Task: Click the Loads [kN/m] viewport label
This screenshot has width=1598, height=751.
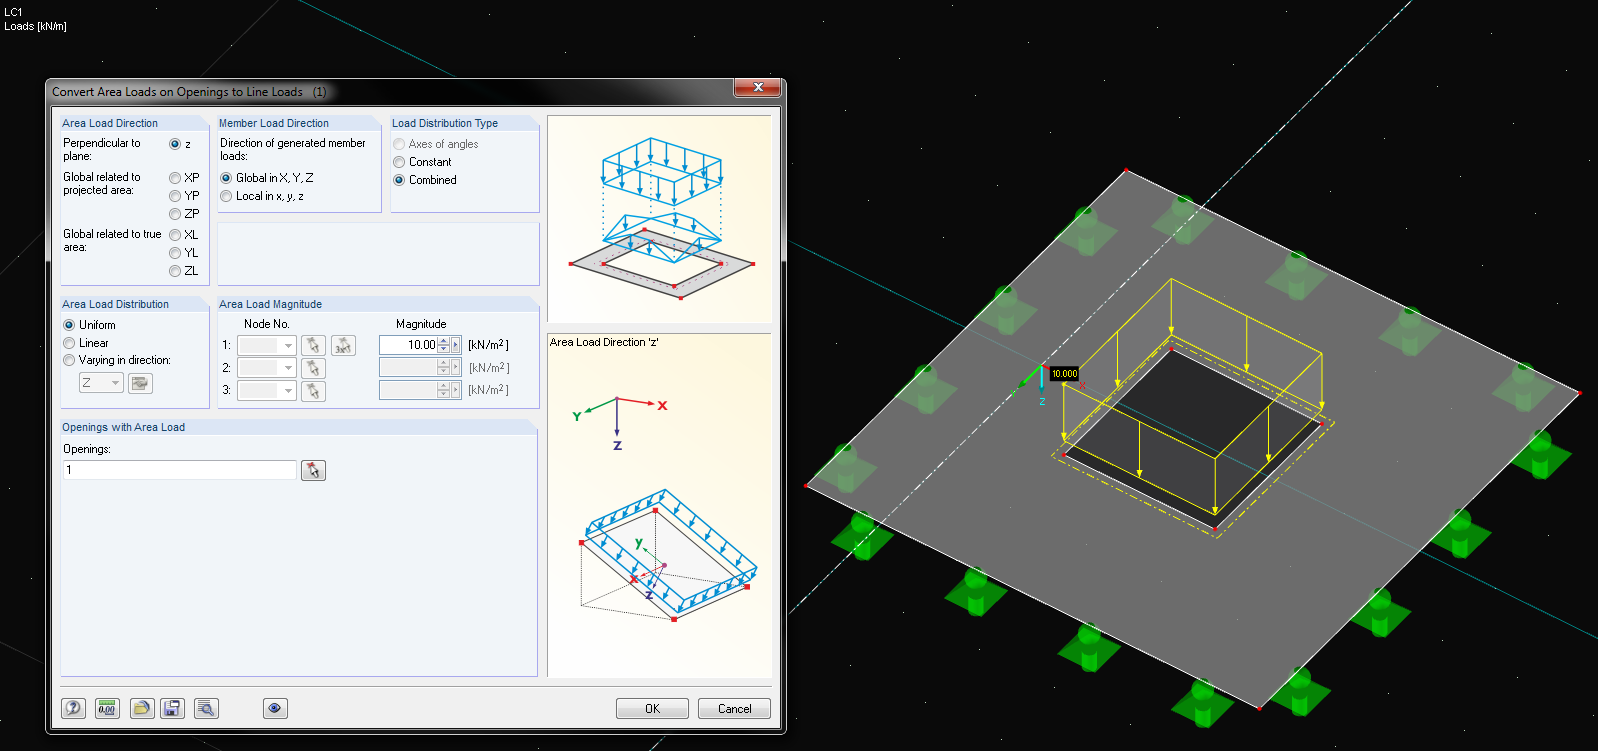Action: [35, 26]
